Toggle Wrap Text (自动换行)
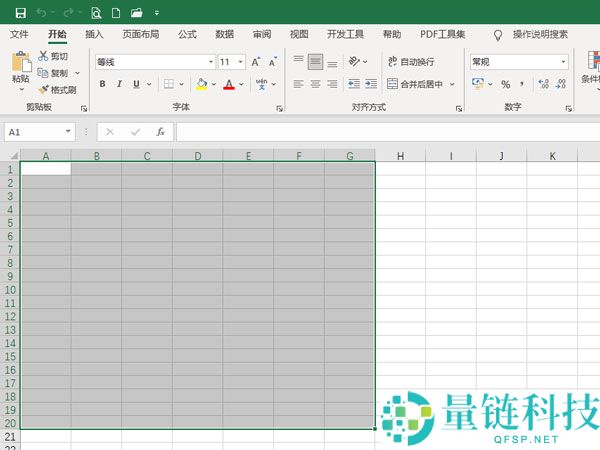Image resolution: width=600 pixels, height=450 pixels. (x=411, y=62)
